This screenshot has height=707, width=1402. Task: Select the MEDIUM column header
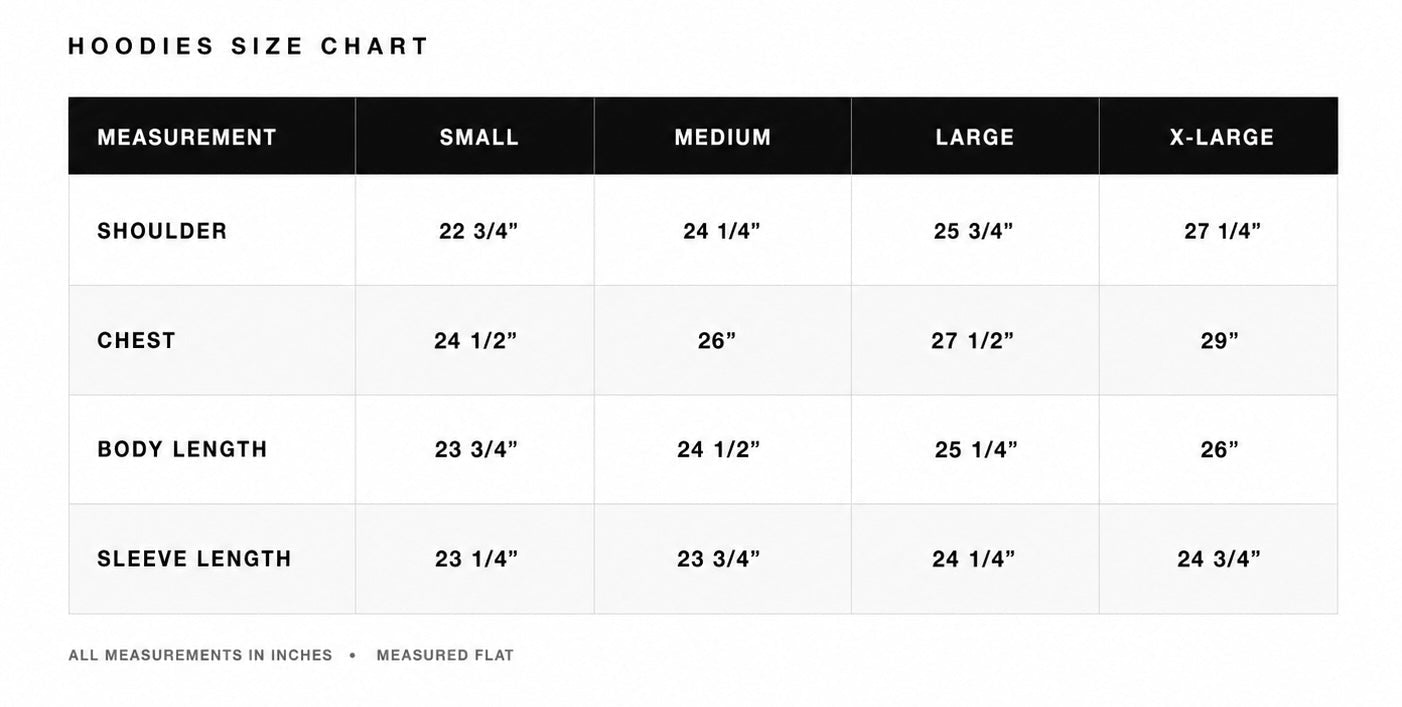coord(723,137)
